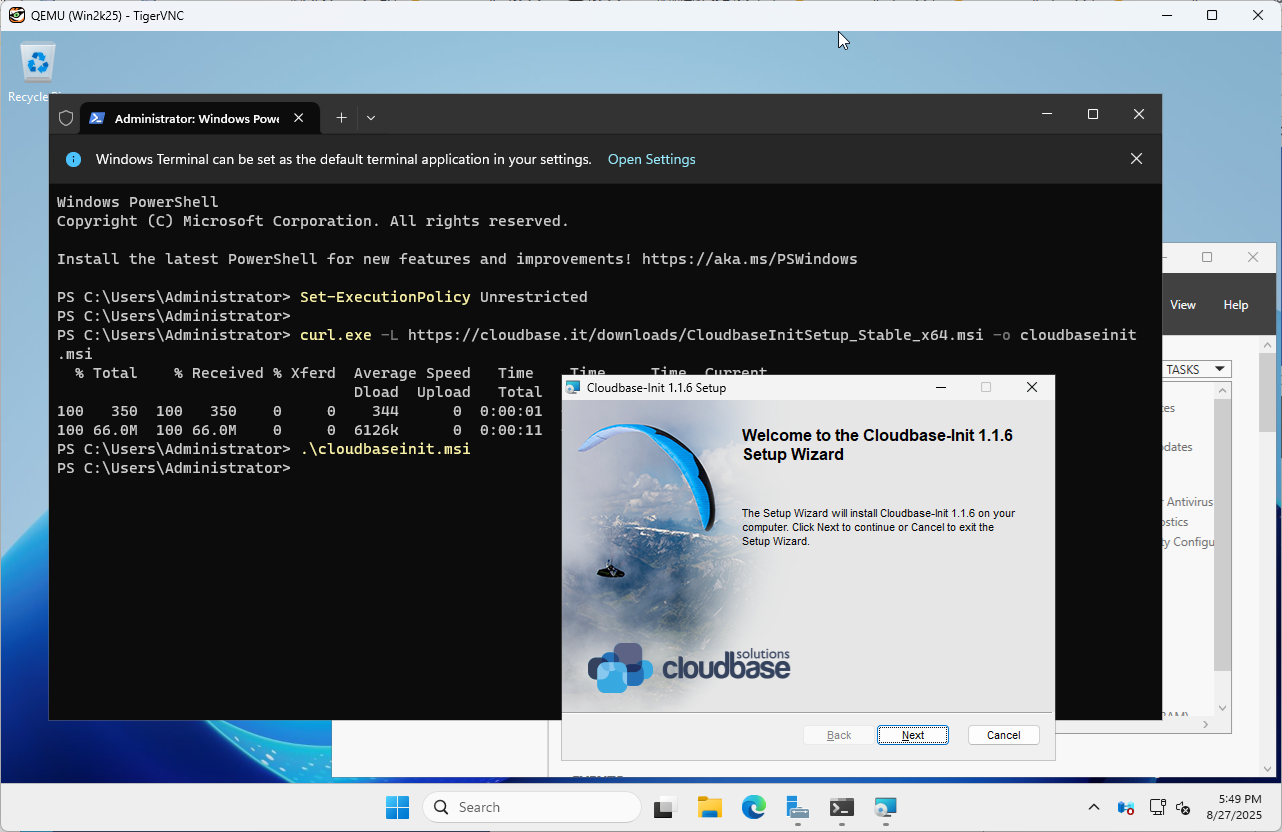This screenshot has width=1282, height=832.
Task: Open the Recycle Bin on the desktop
Action: pyautogui.click(x=37, y=62)
